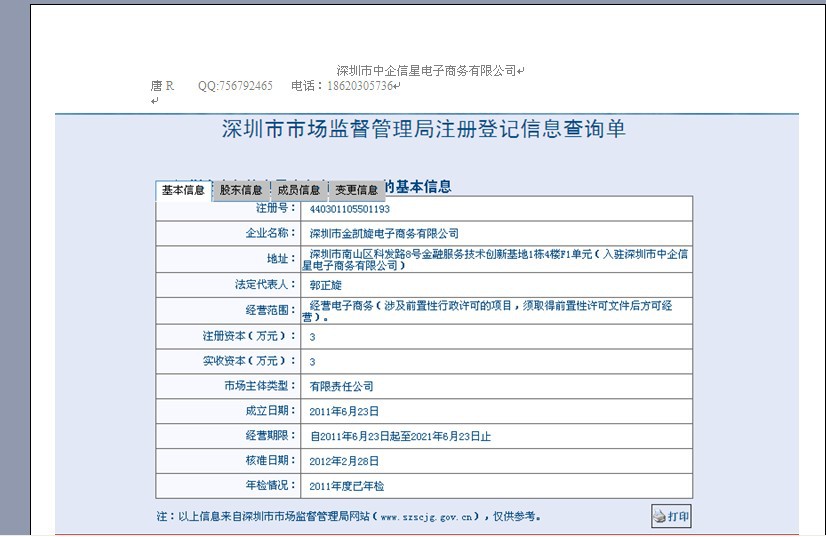Click the company name 深圳市金凯旋电子商务有限公司
This screenshot has height=537, width=826.
[x=384, y=233]
